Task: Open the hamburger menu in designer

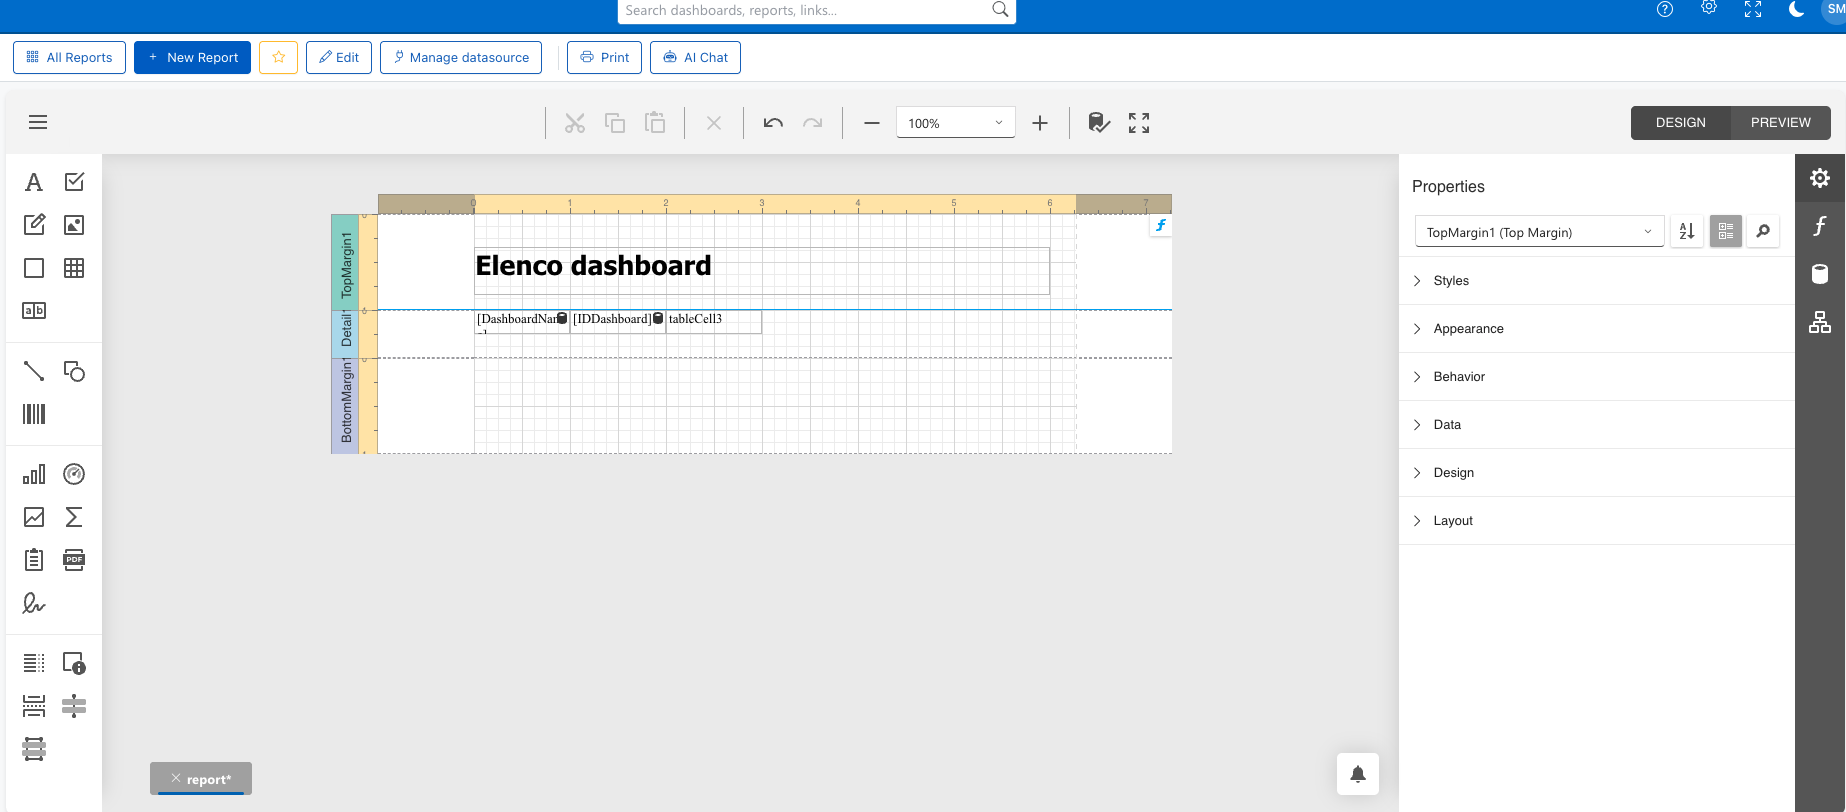Action: [x=38, y=122]
